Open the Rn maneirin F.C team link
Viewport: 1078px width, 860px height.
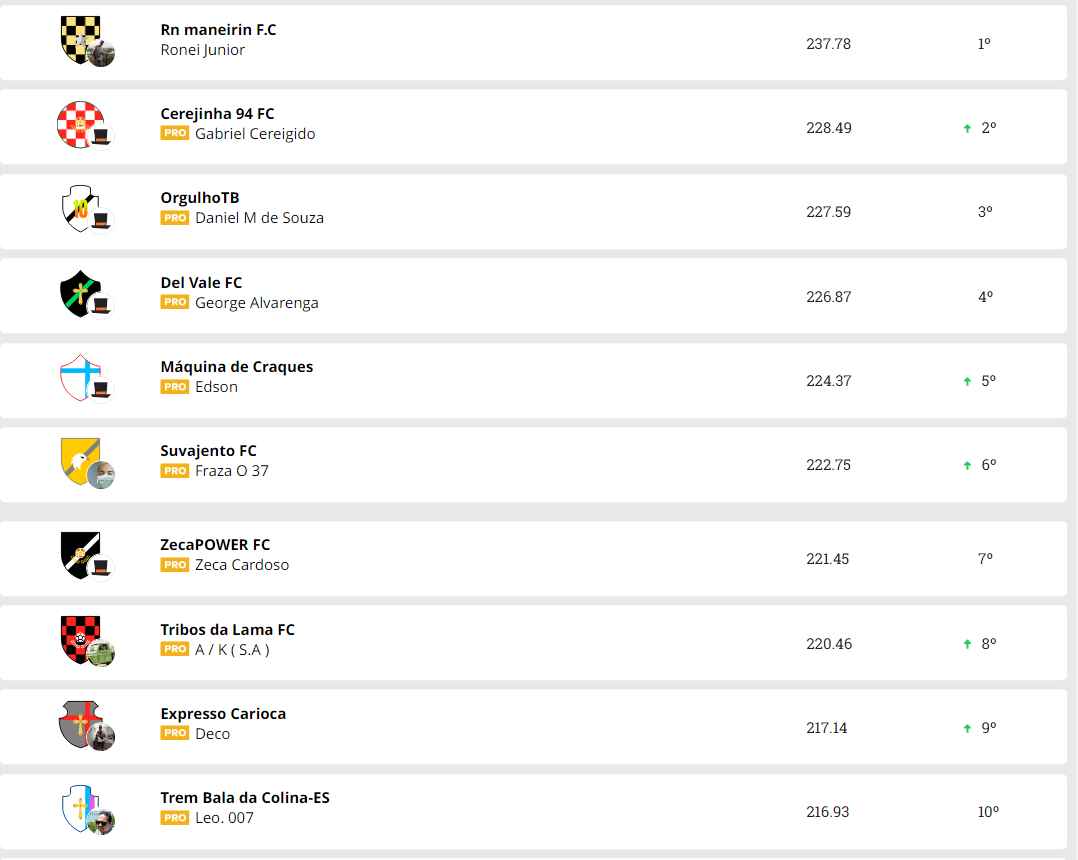click(x=218, y=30)
